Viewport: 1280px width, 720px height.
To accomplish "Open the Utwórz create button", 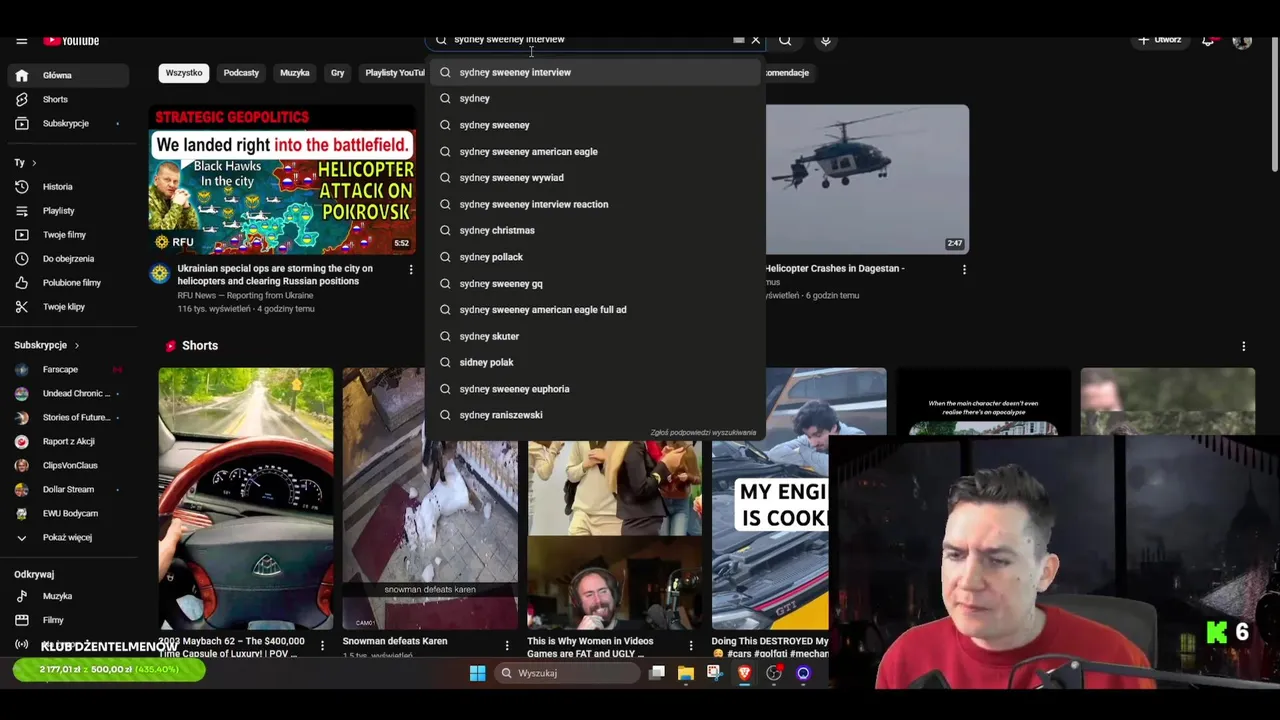I will (x=1159, y=40).
